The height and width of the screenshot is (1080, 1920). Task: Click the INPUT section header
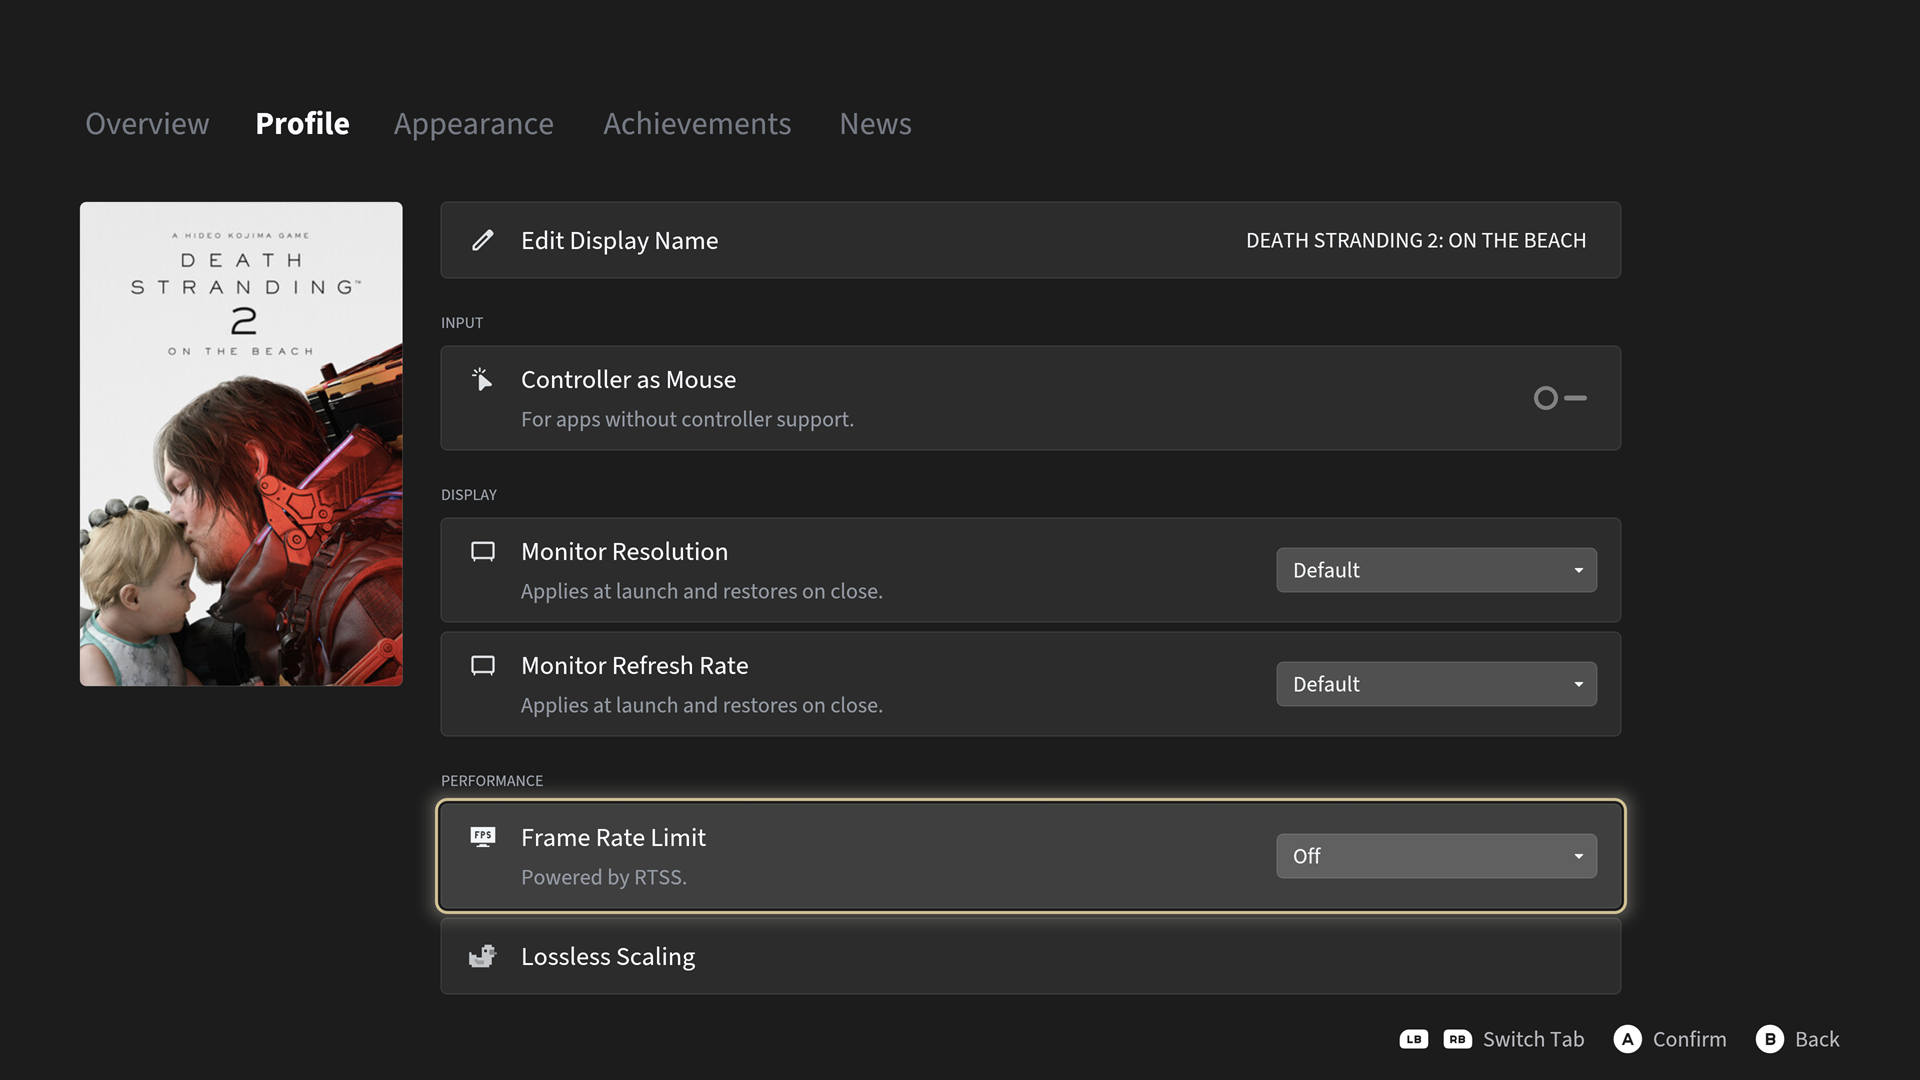click(462, 322)
